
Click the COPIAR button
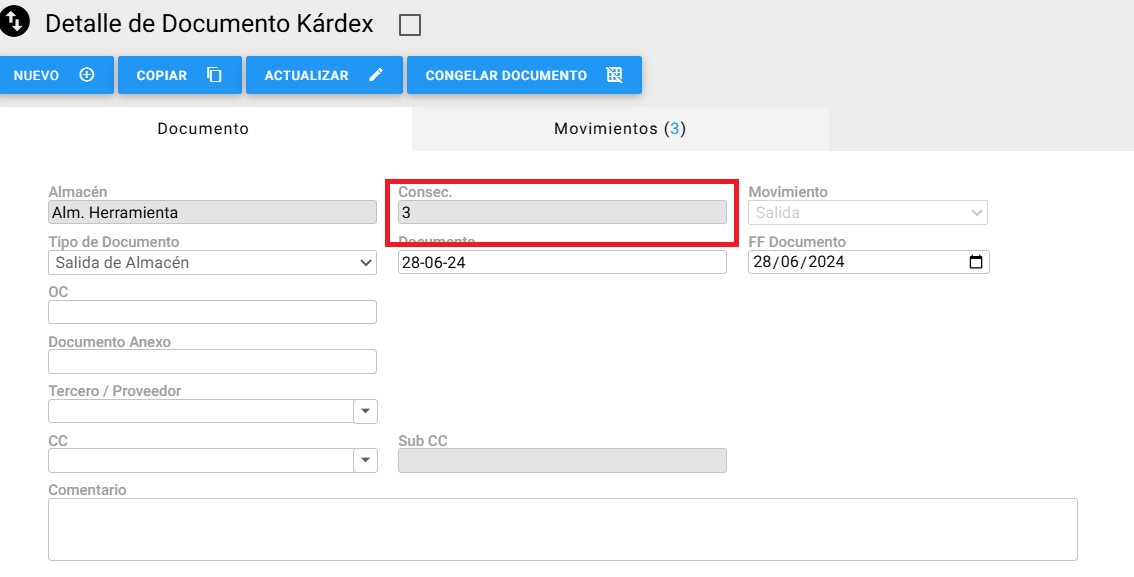click(x=180, y=75)
